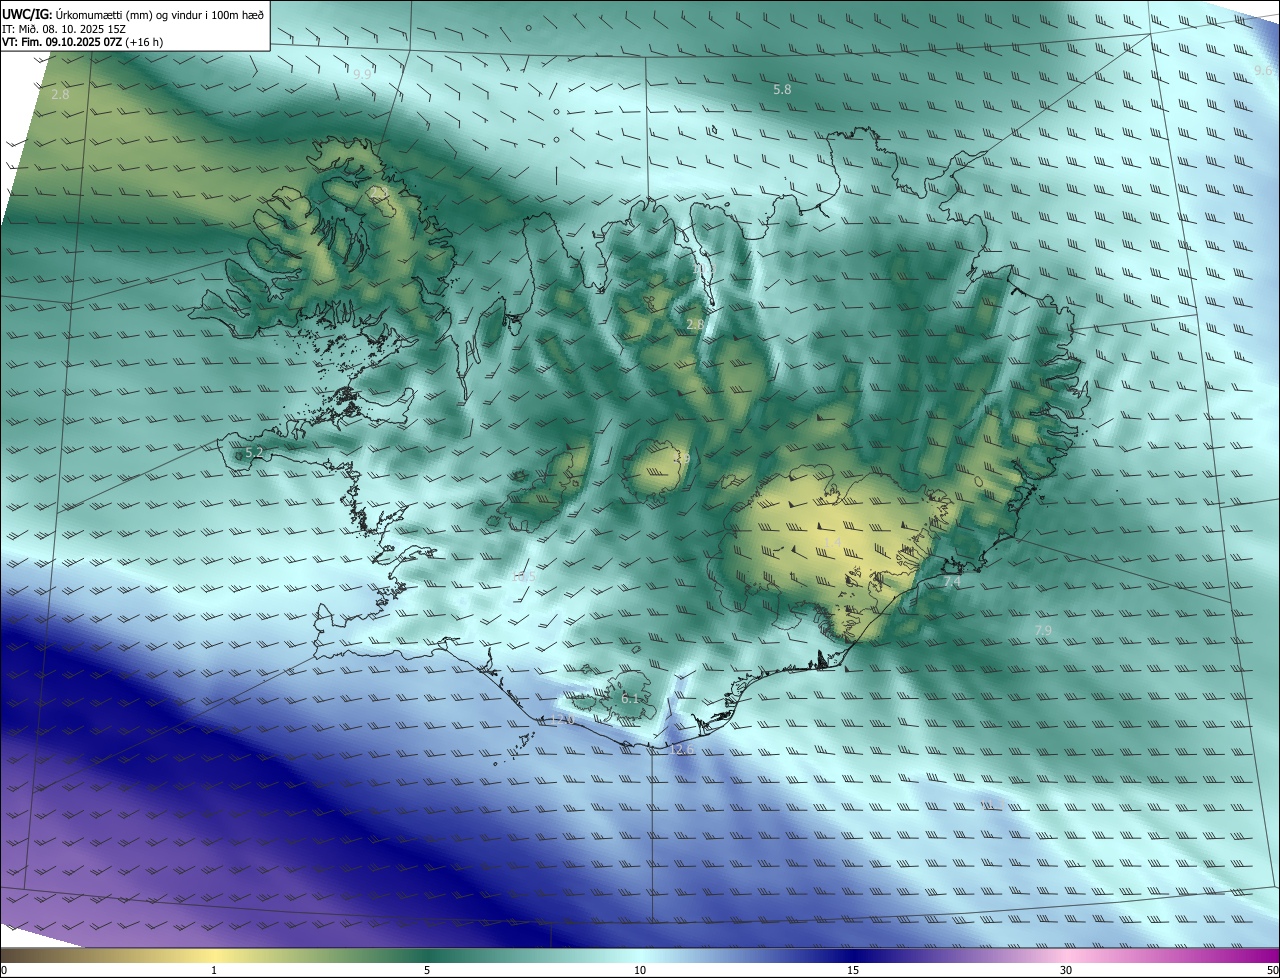Click the "5.8" value label over the northern sea
This screenshot has width=1280, height=978.
(x=782, y=90)
